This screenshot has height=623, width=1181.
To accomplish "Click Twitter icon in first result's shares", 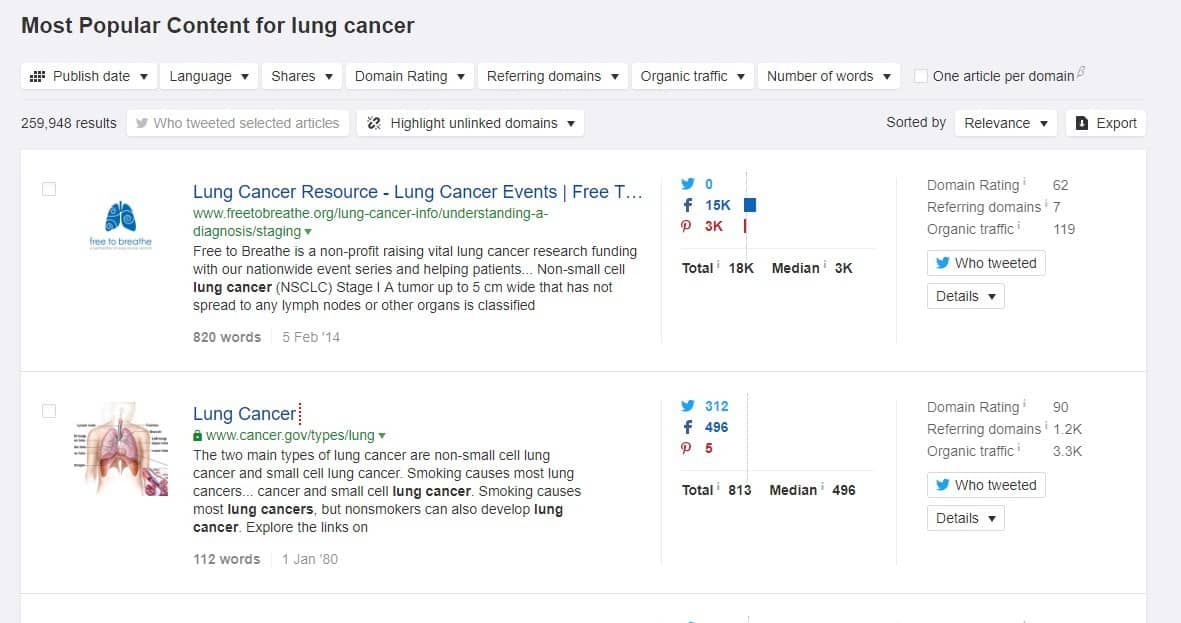I will click(x=687, y=184).
